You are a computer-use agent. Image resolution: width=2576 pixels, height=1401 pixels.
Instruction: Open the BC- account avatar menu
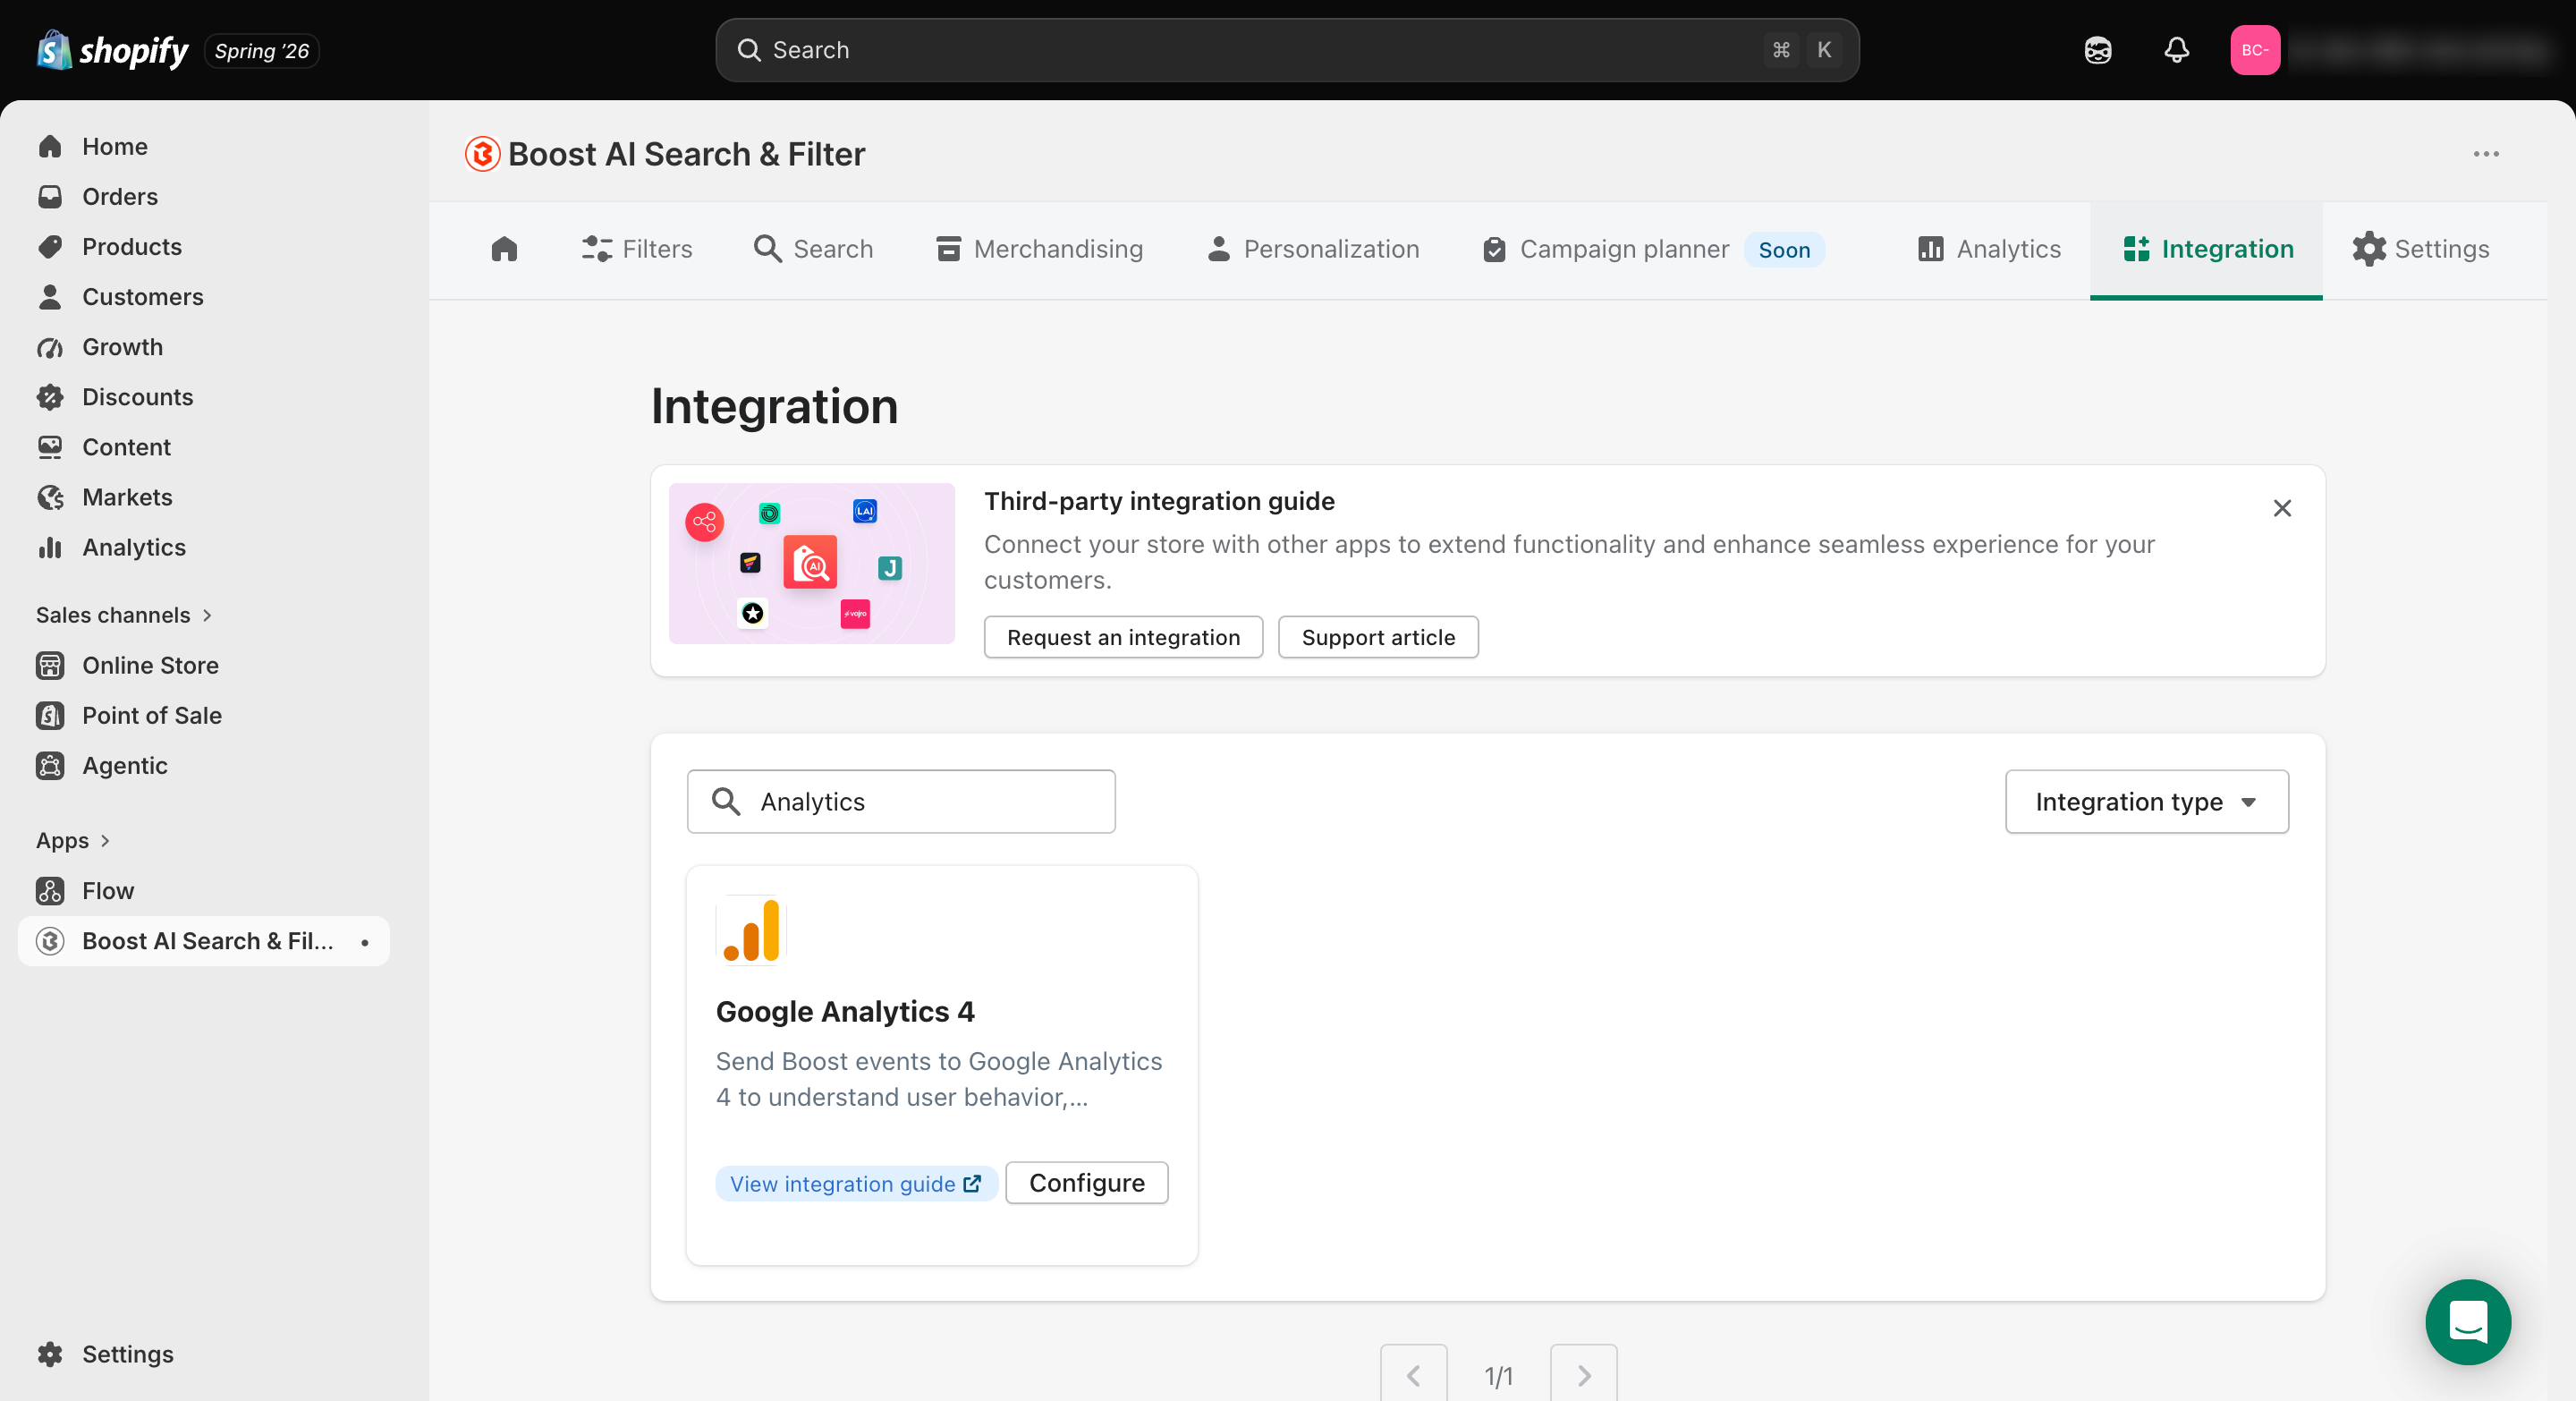(2254, 50)
